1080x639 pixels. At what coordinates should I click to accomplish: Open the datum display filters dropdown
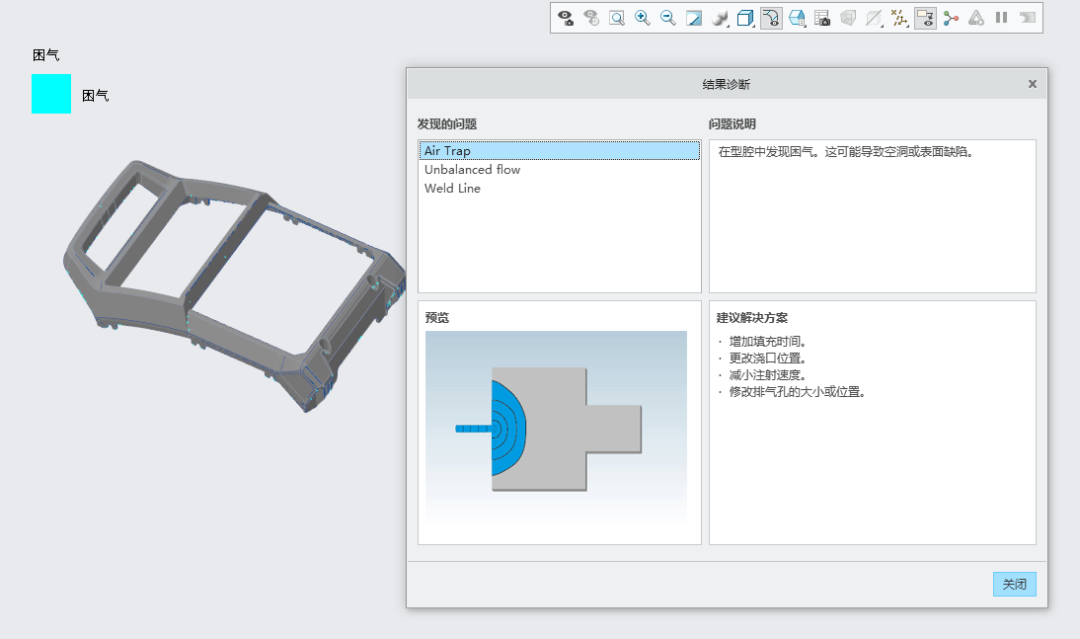coord(900,18)
